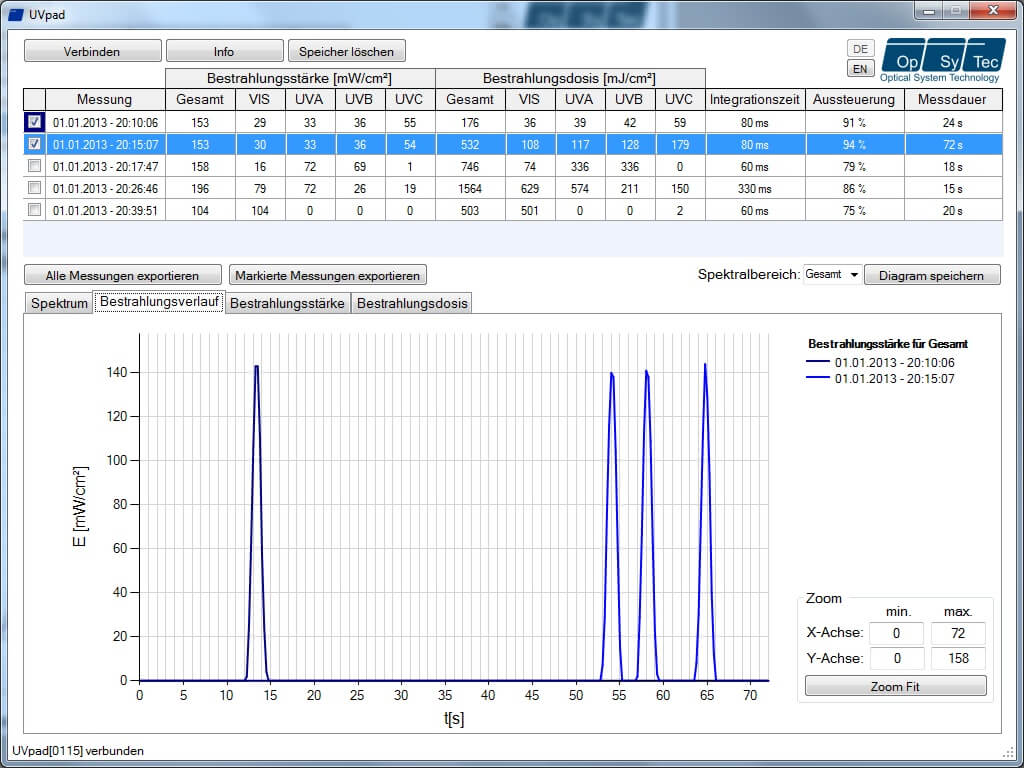1024x768 pixels.
Task: Enable the checkbox for measurement 20:17:47
Action: (x=33, y=166)
